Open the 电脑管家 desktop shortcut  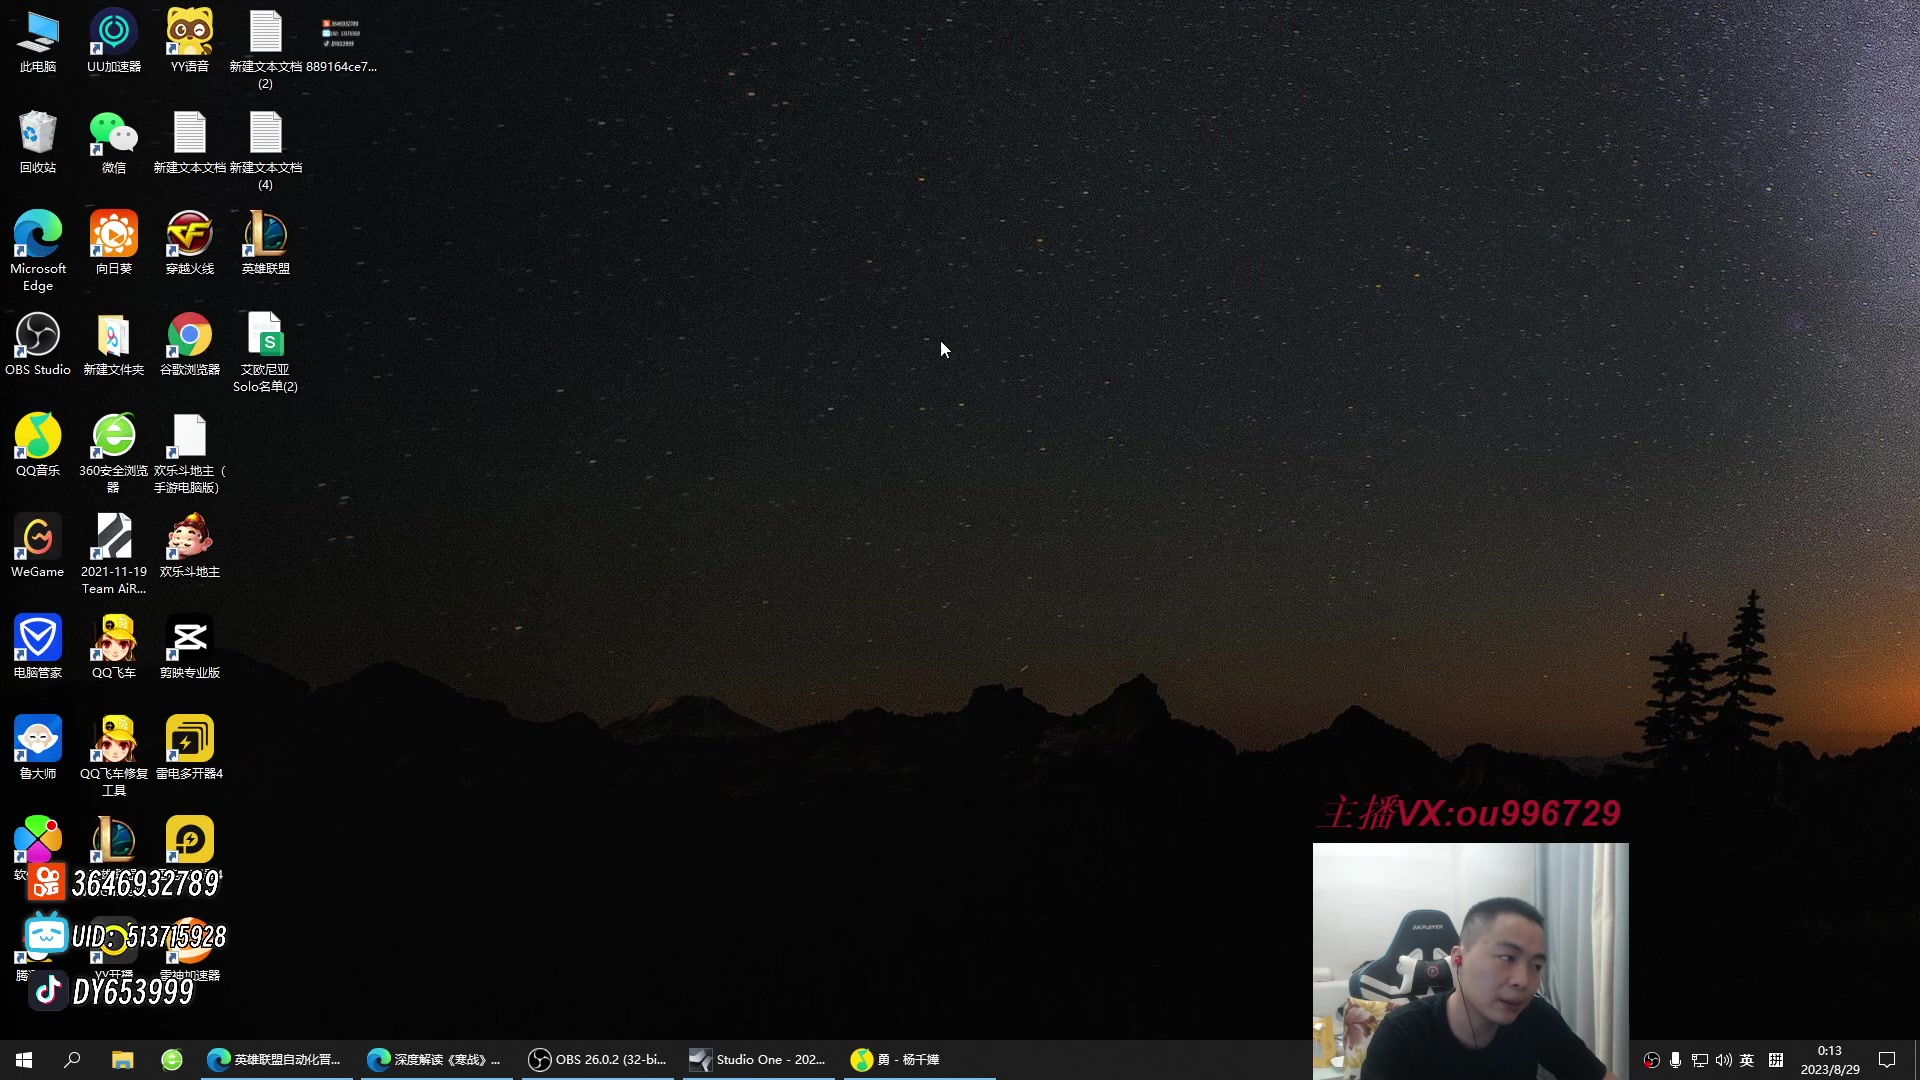tap(38, 639)
